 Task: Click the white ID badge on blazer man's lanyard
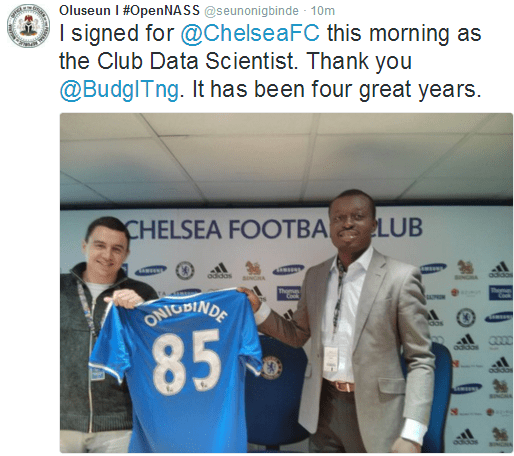(331, 359)
